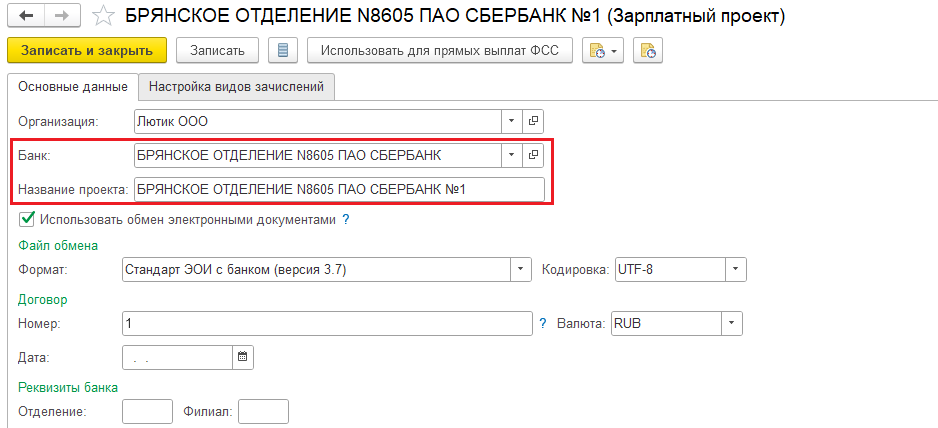938x428 pixels.
Task: Expand the Организация dropdown list
Action: point(511,121)
